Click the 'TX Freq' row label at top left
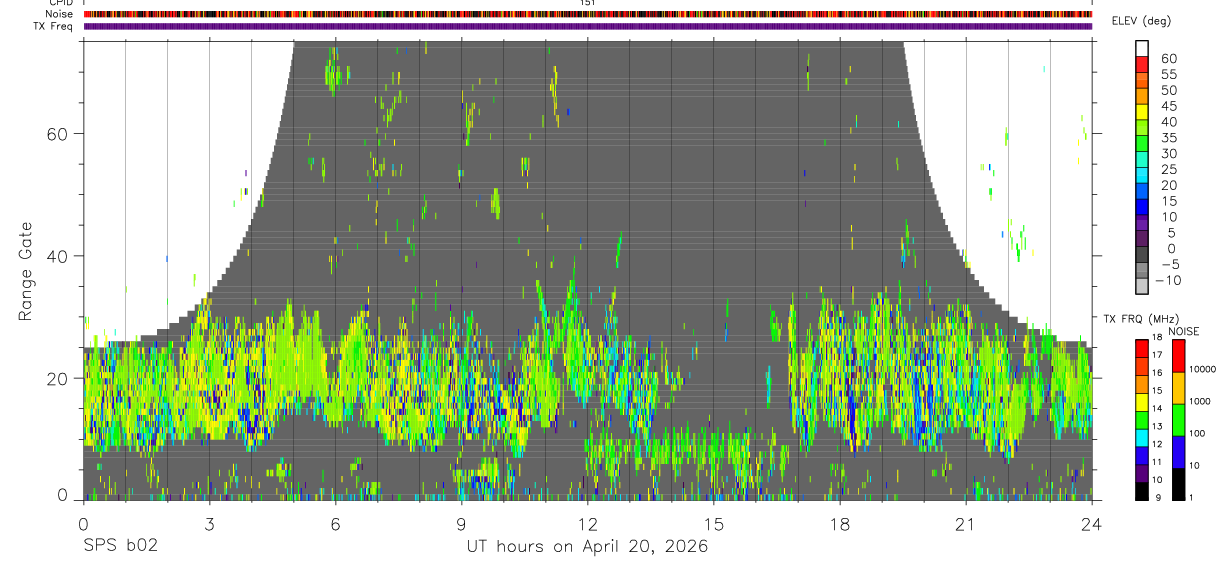Image resolution: width=1228 pixels, height=567 pixels. pos(53,26)
